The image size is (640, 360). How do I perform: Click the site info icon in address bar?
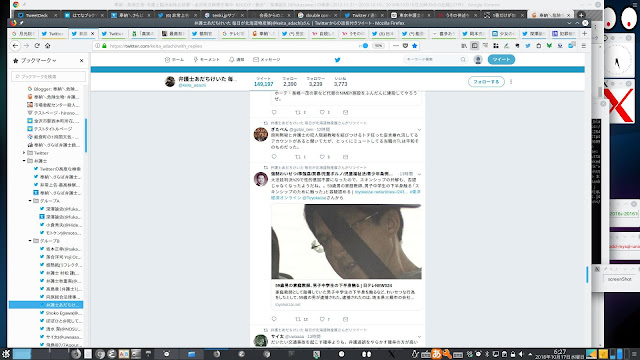click(x=97, y=46)
